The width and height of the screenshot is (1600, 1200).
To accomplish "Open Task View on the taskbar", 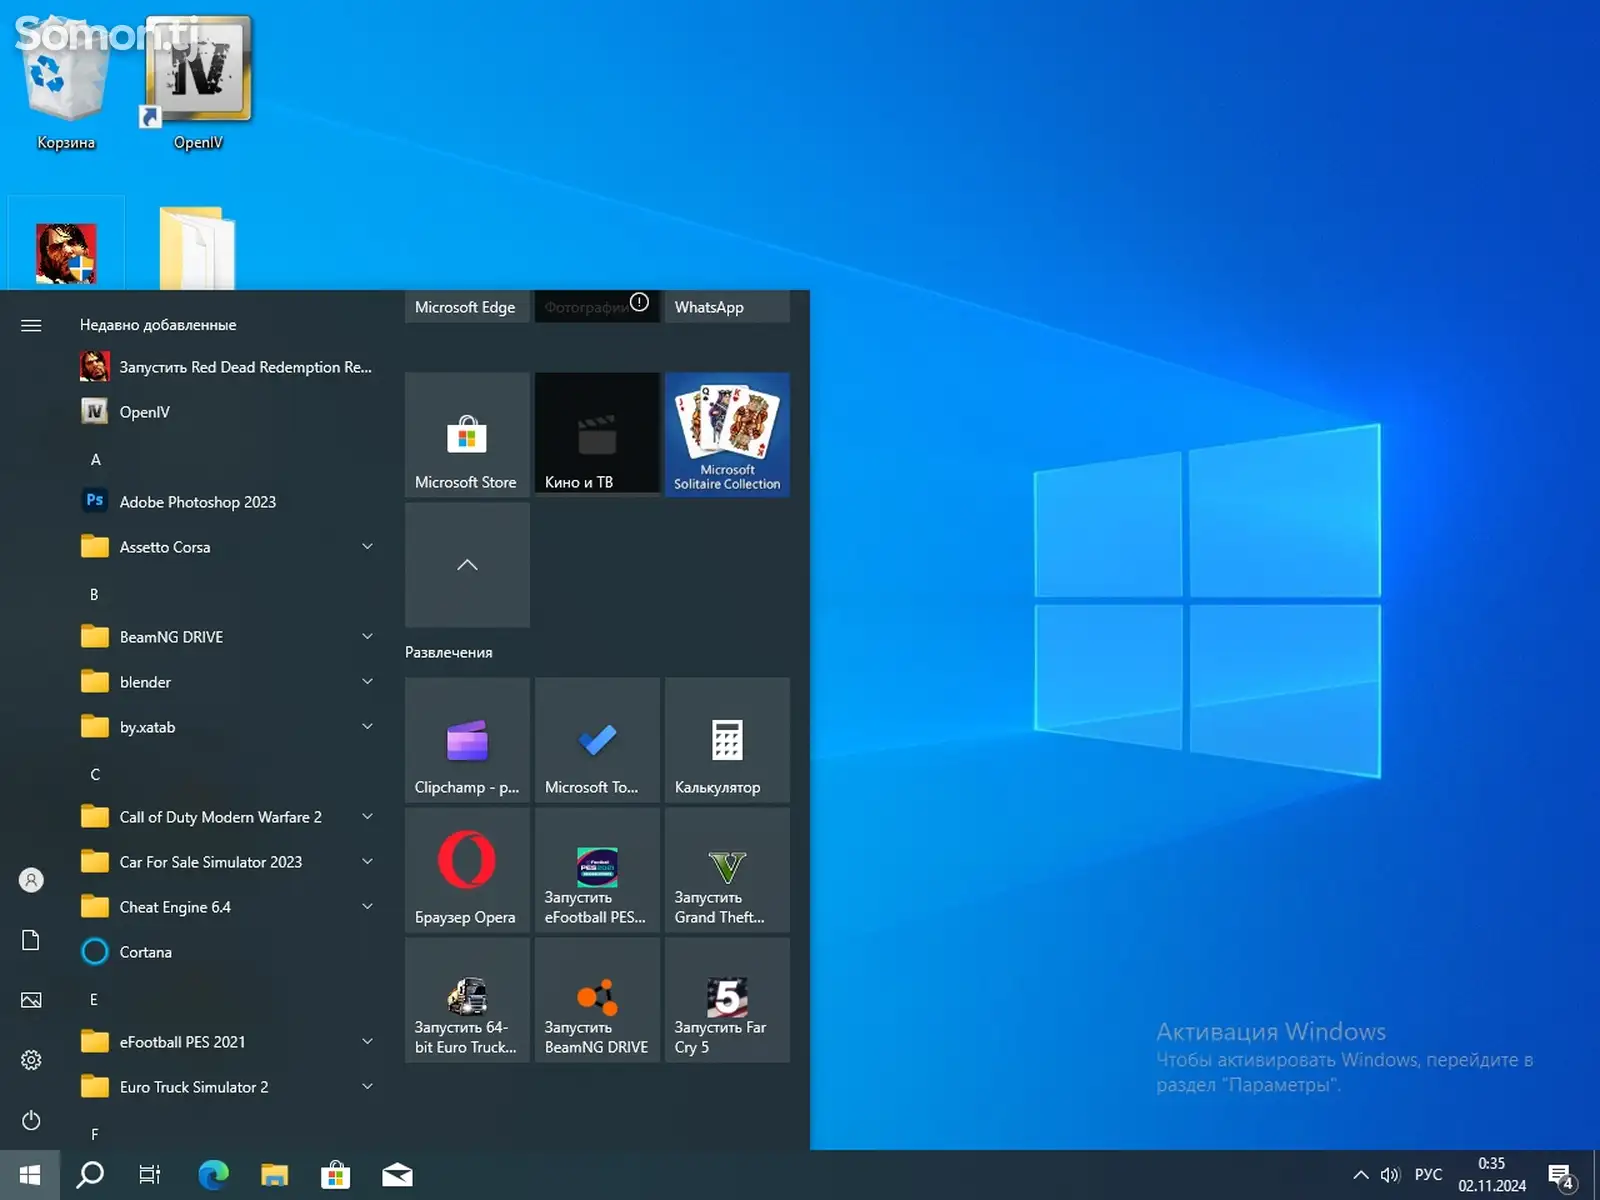I will (150, 1175).
